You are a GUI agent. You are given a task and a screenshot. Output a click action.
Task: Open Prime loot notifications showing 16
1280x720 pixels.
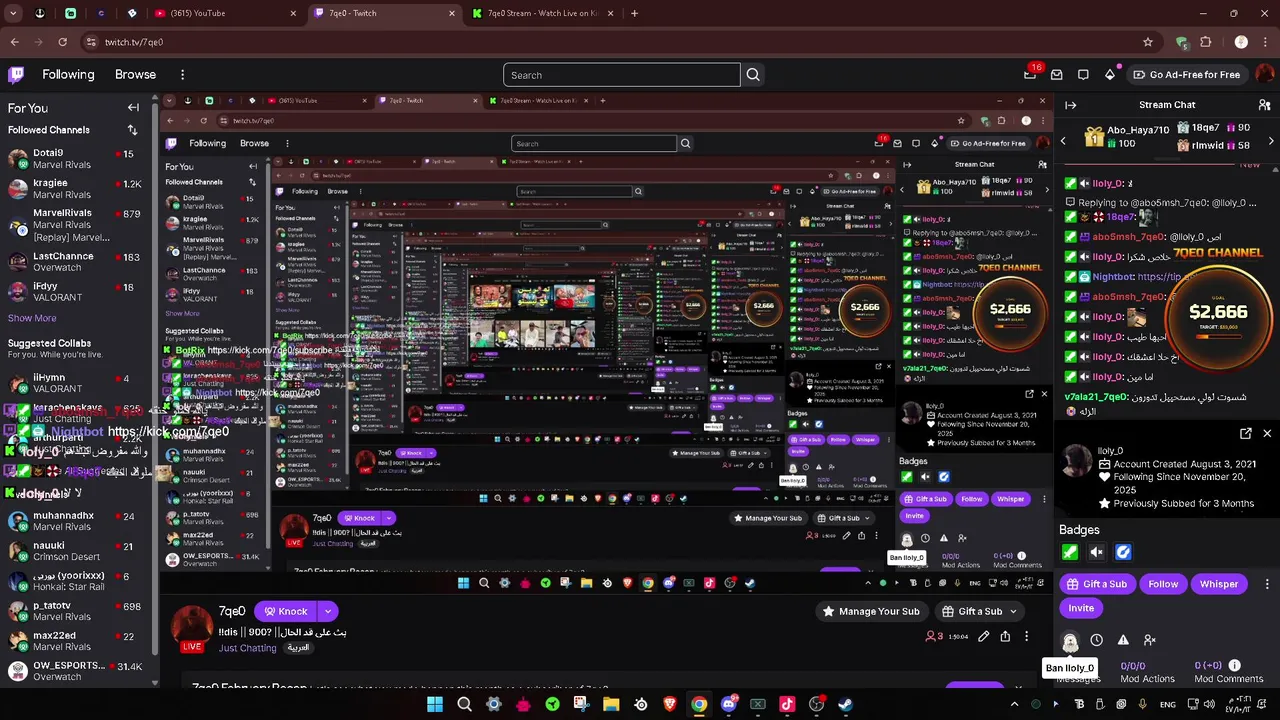[1031, 74]
